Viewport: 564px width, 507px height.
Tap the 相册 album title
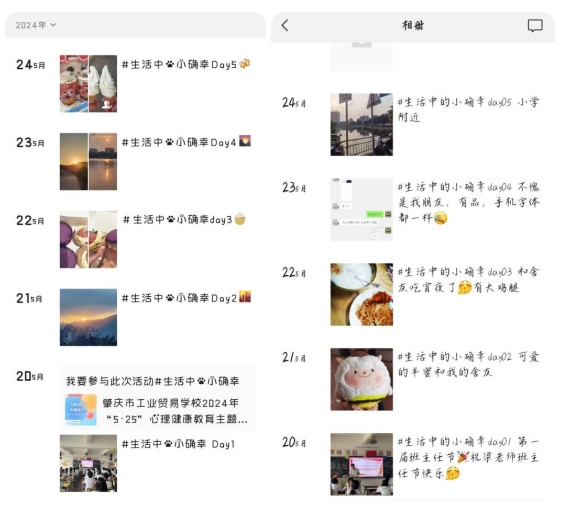pos(413,26)
